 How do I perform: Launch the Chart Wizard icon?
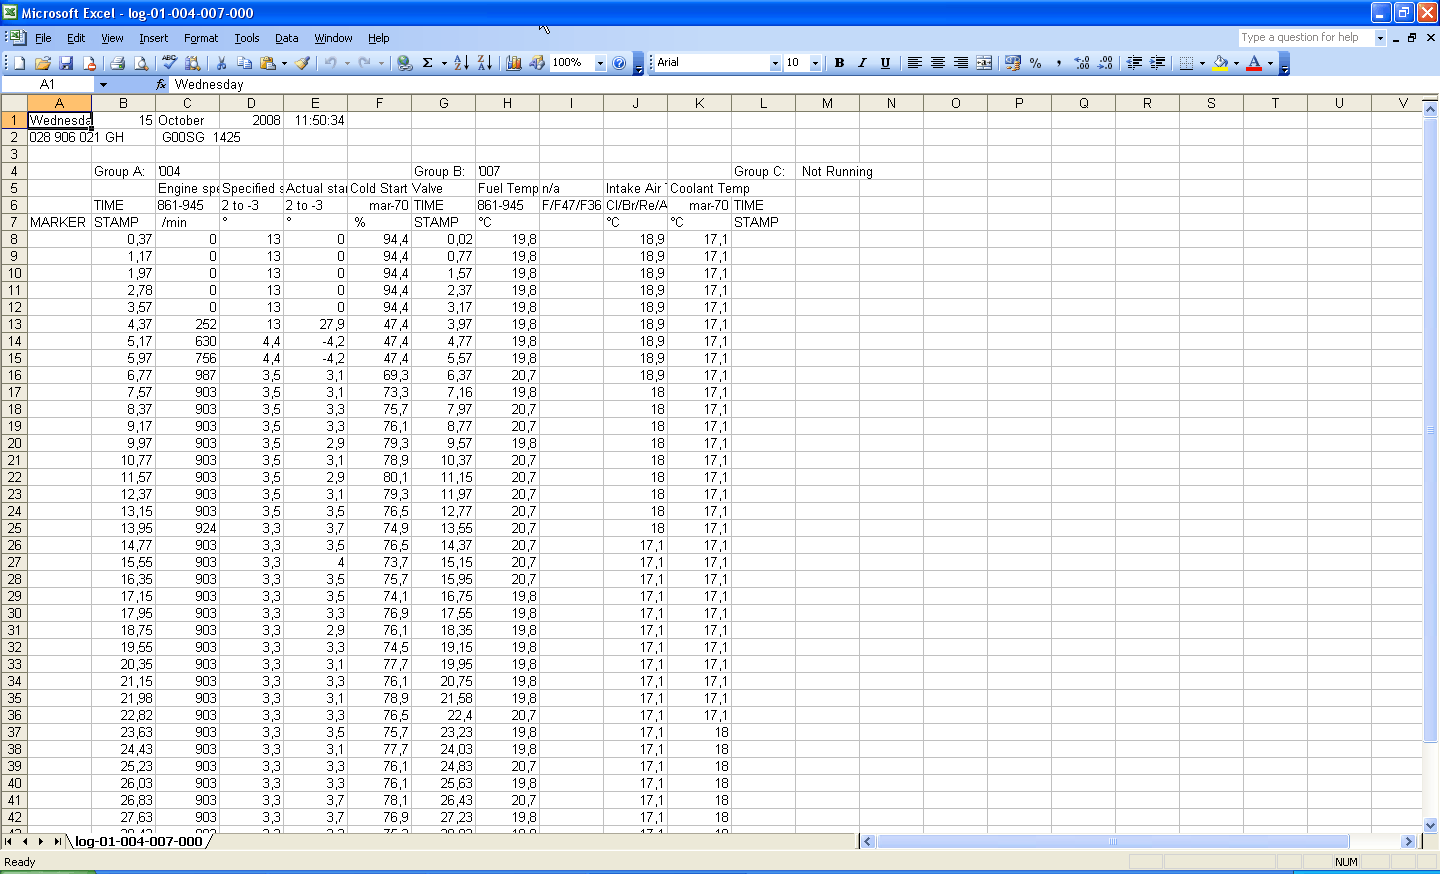tap(514, 63)
